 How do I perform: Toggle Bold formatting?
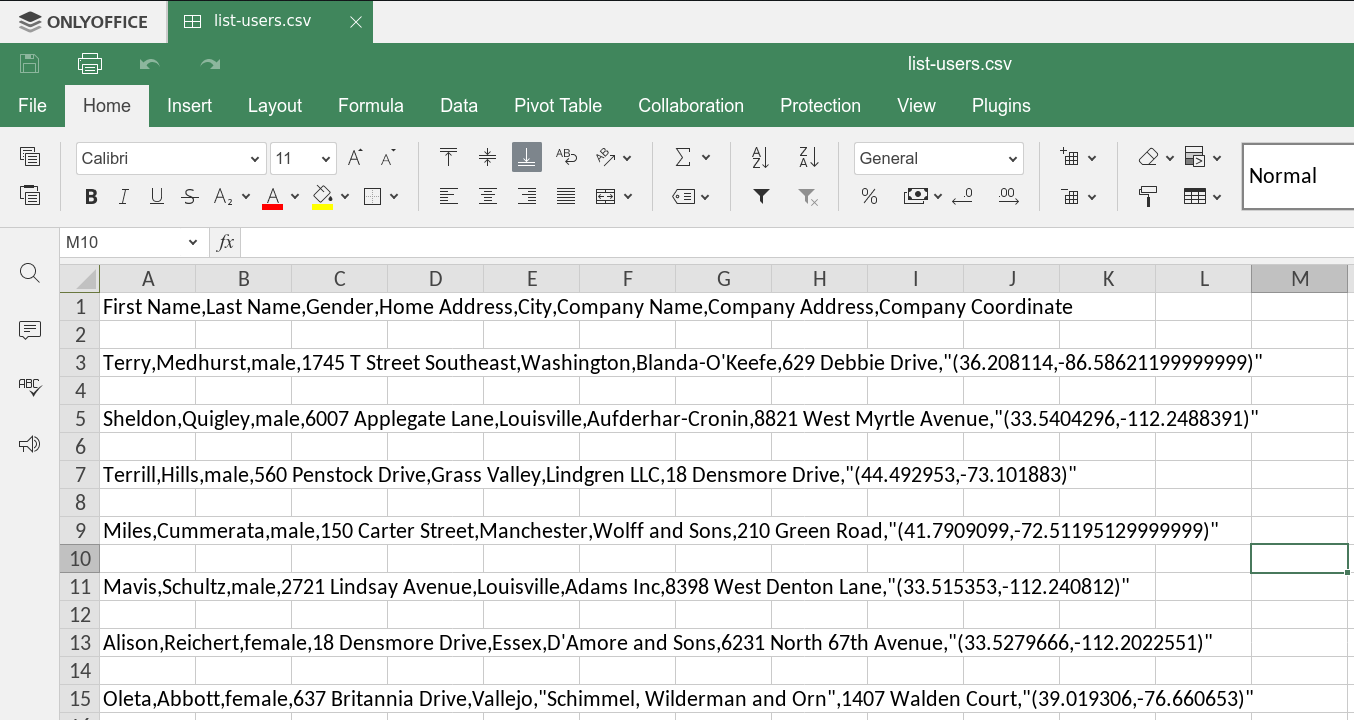click(91, 197)
